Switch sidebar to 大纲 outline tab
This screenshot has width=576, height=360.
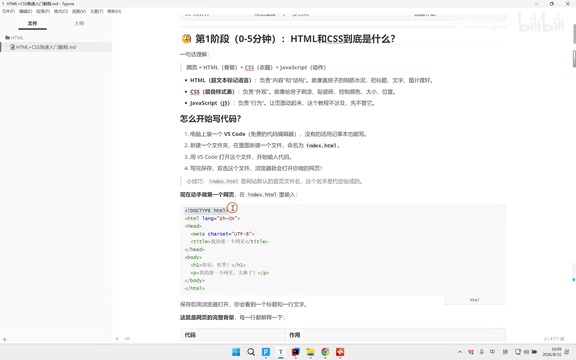tap(79, 23)
